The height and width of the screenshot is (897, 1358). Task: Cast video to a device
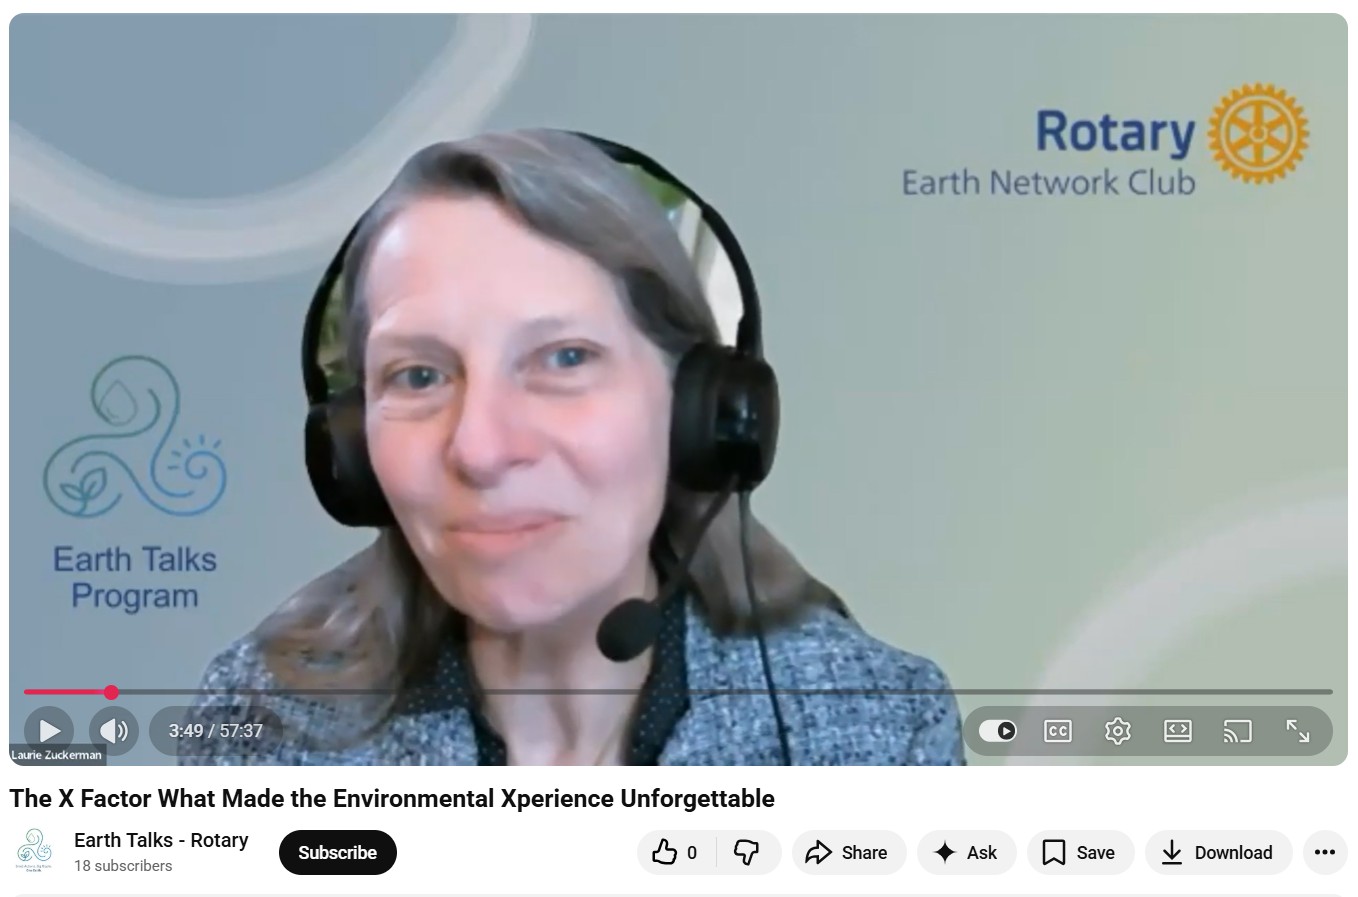point(1238,731)
